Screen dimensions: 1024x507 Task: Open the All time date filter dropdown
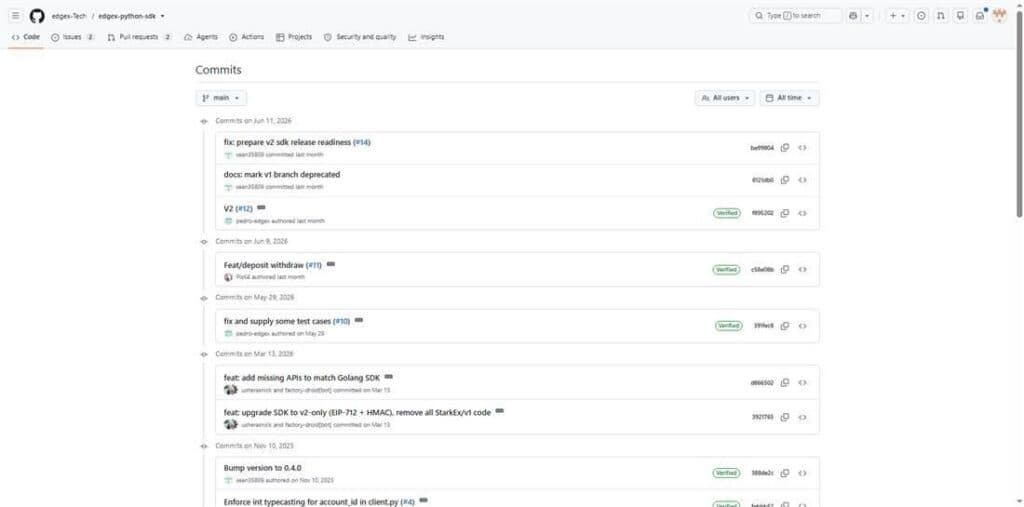coord(790,98)
